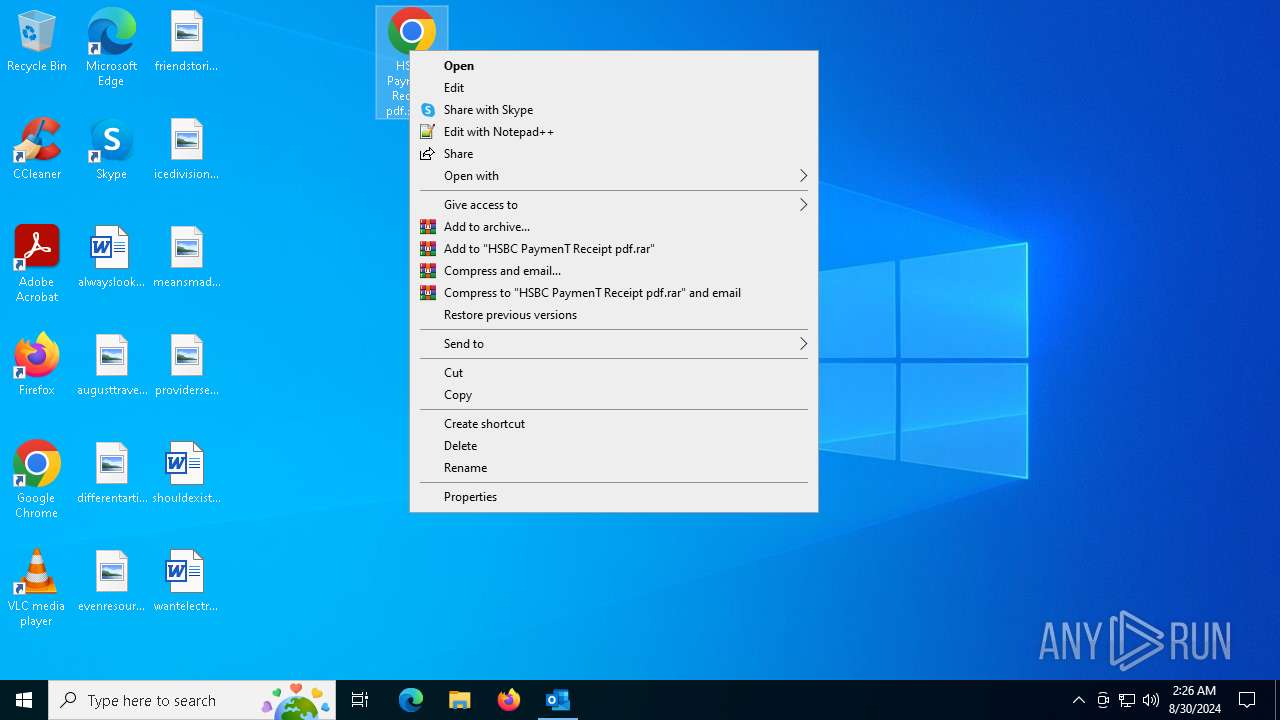Select the providerse... image file
The width and height of the screenshot is (1280, 720).
186,366
